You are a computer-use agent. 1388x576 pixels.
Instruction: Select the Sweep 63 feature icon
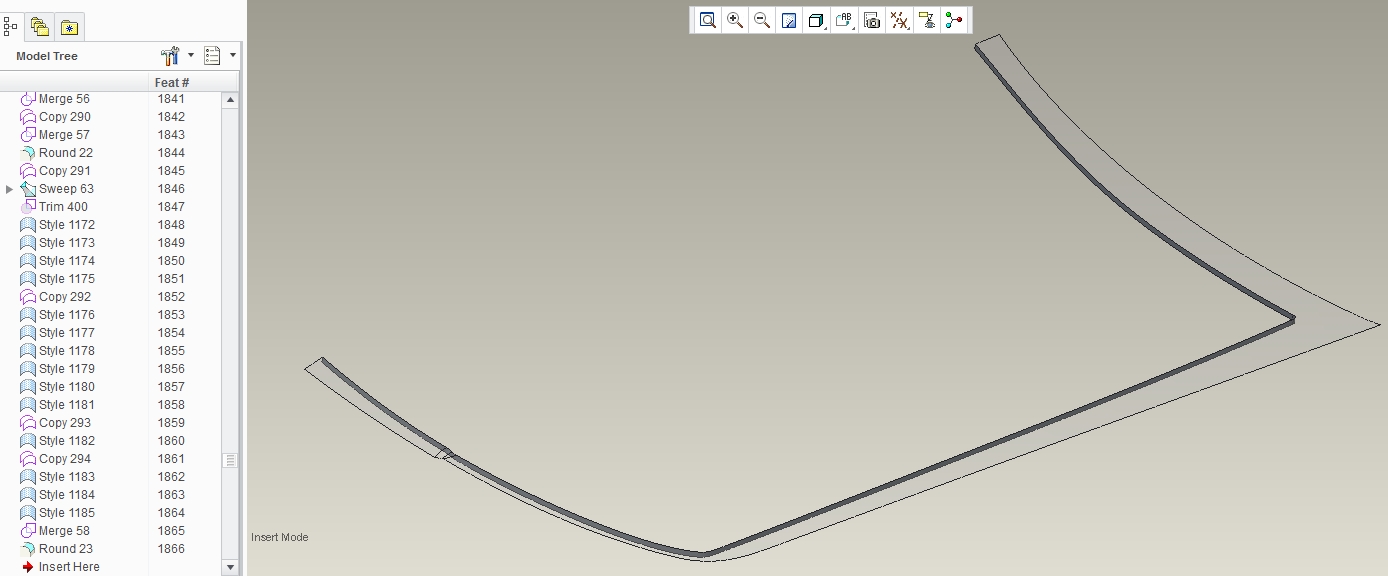click(28, 189)
